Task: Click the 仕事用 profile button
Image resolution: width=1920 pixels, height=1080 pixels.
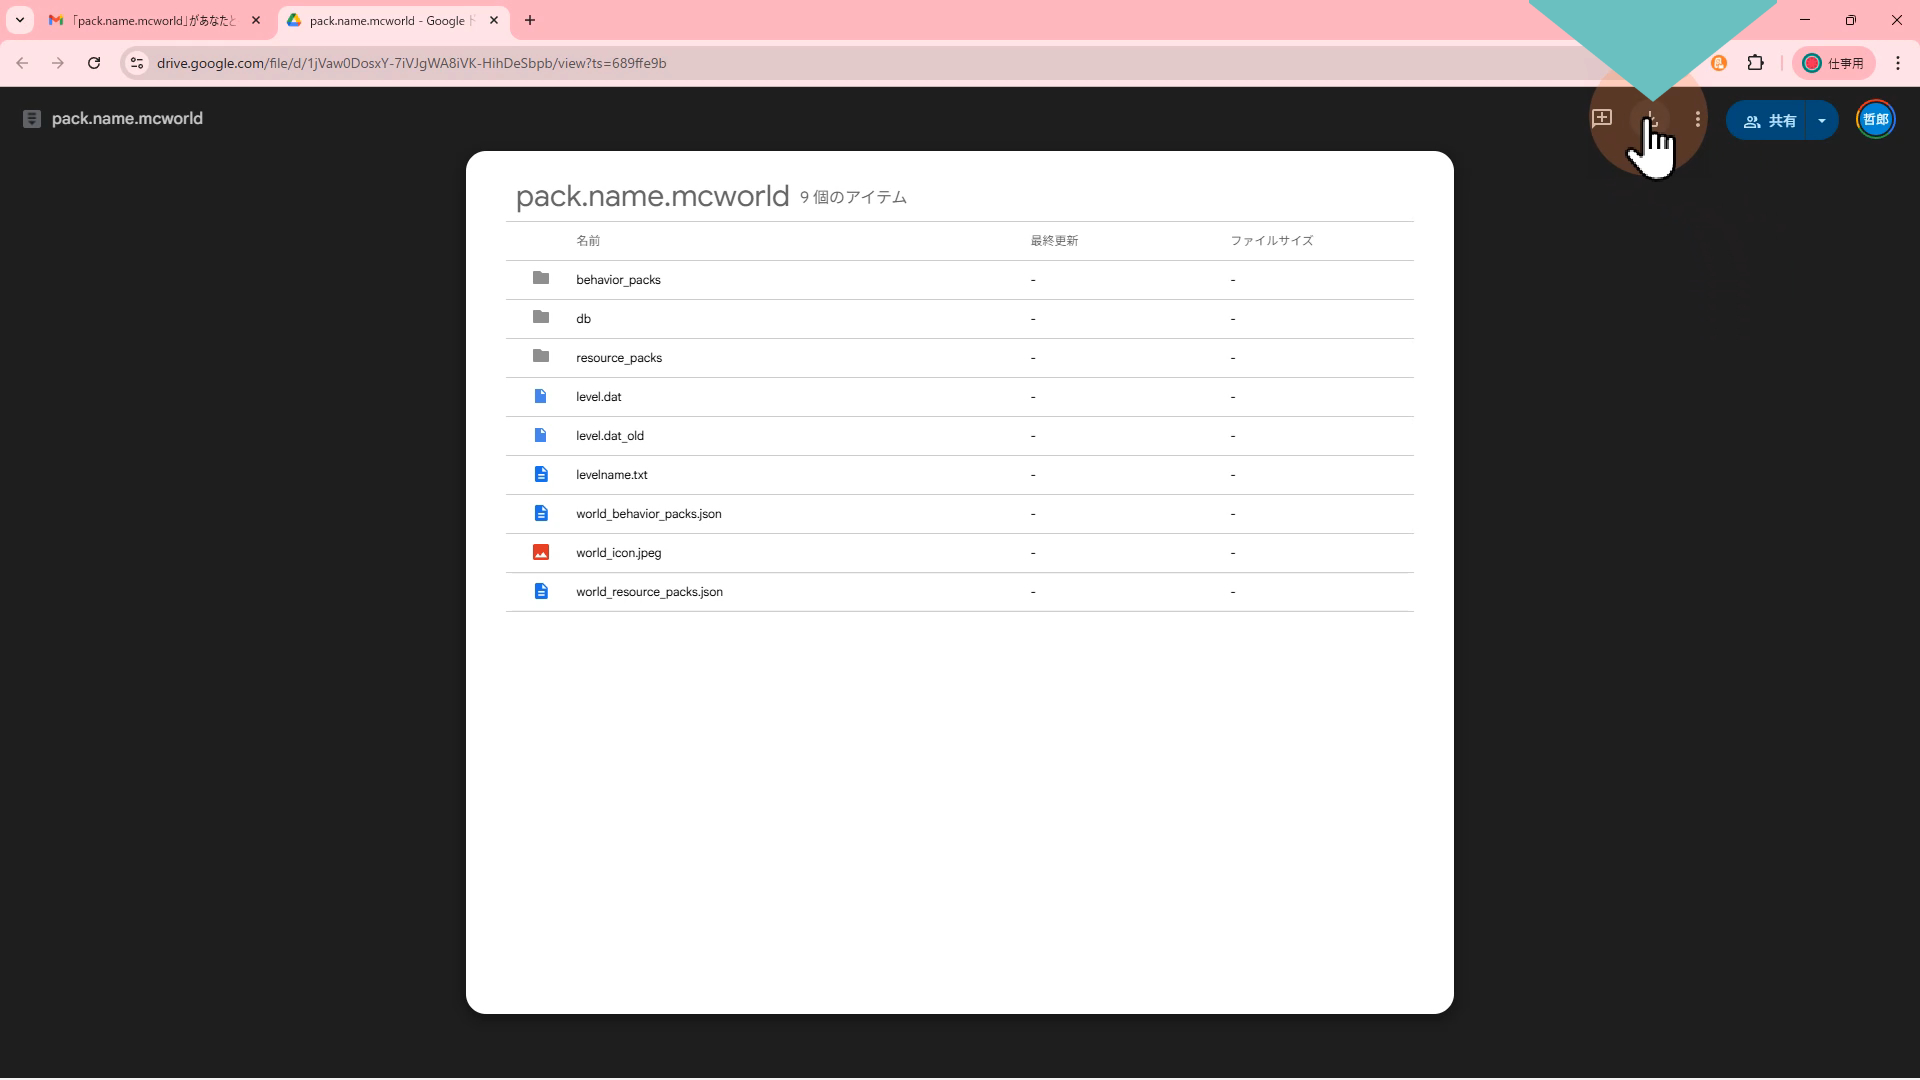Action: tap(1834, 63)
